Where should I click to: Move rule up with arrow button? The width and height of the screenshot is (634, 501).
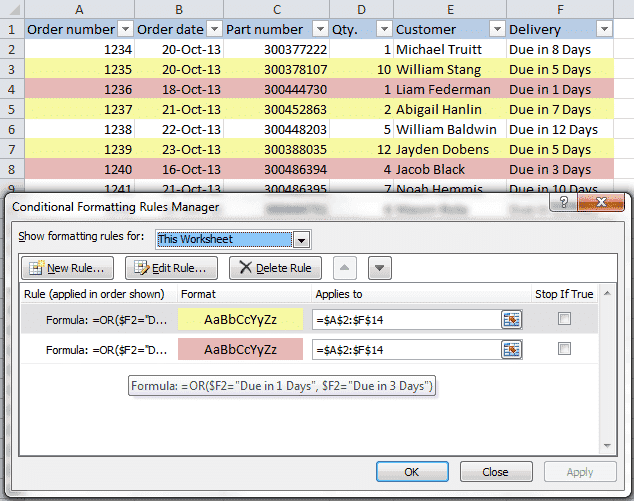344,268
